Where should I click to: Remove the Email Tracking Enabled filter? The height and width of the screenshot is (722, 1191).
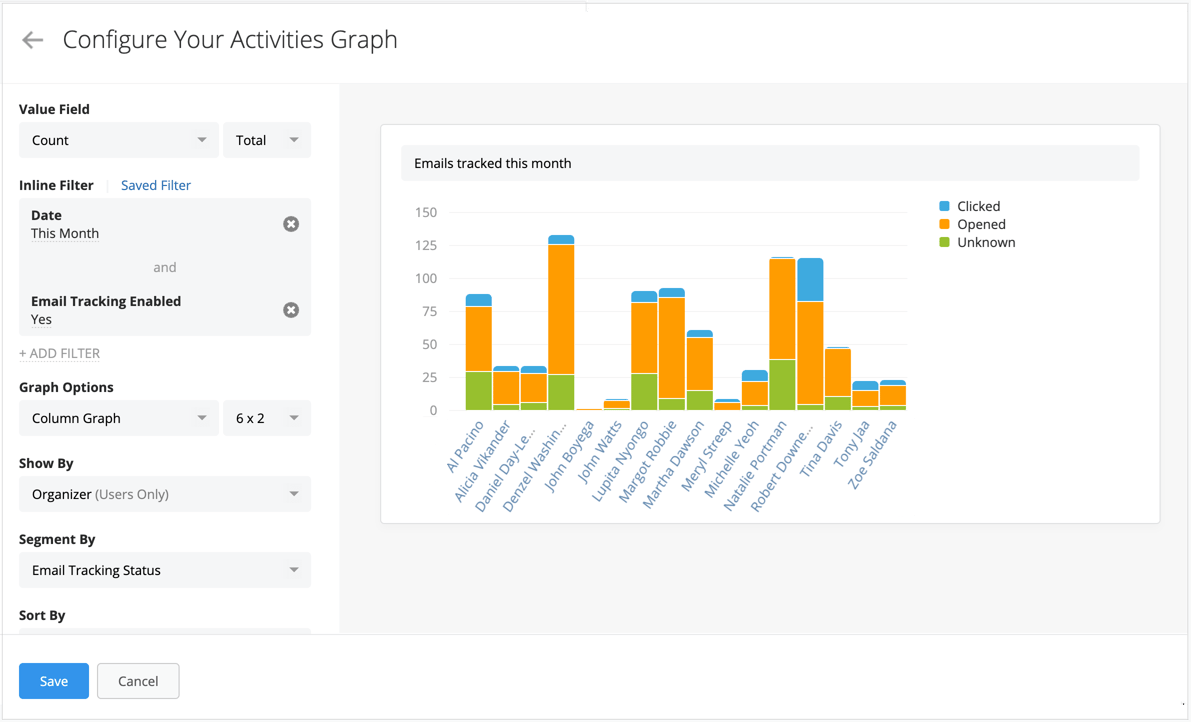(x=291, y=310)
